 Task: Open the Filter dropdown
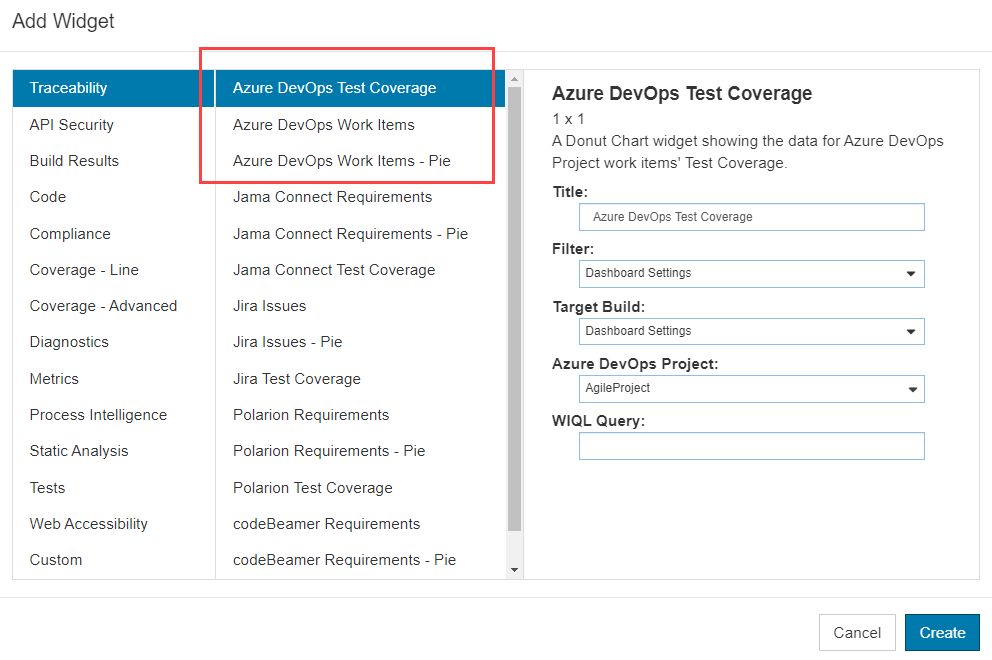pos(752,273)
